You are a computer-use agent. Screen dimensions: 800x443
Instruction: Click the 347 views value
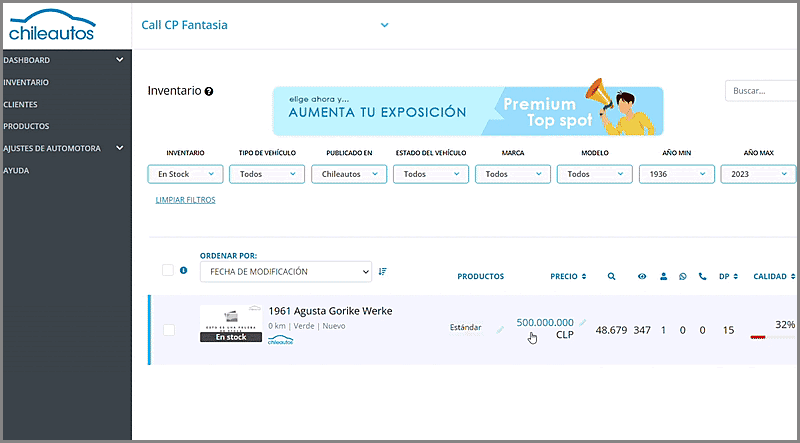click(x=642, y=330)
